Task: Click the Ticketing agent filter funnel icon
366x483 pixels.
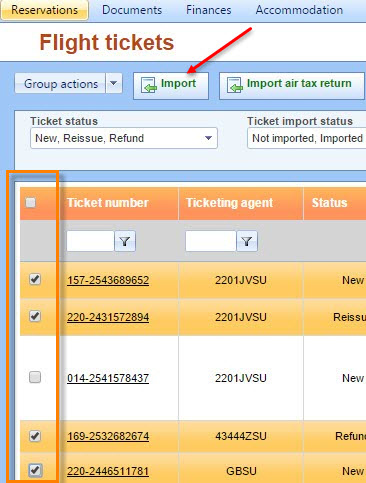Action: [247, 241]
